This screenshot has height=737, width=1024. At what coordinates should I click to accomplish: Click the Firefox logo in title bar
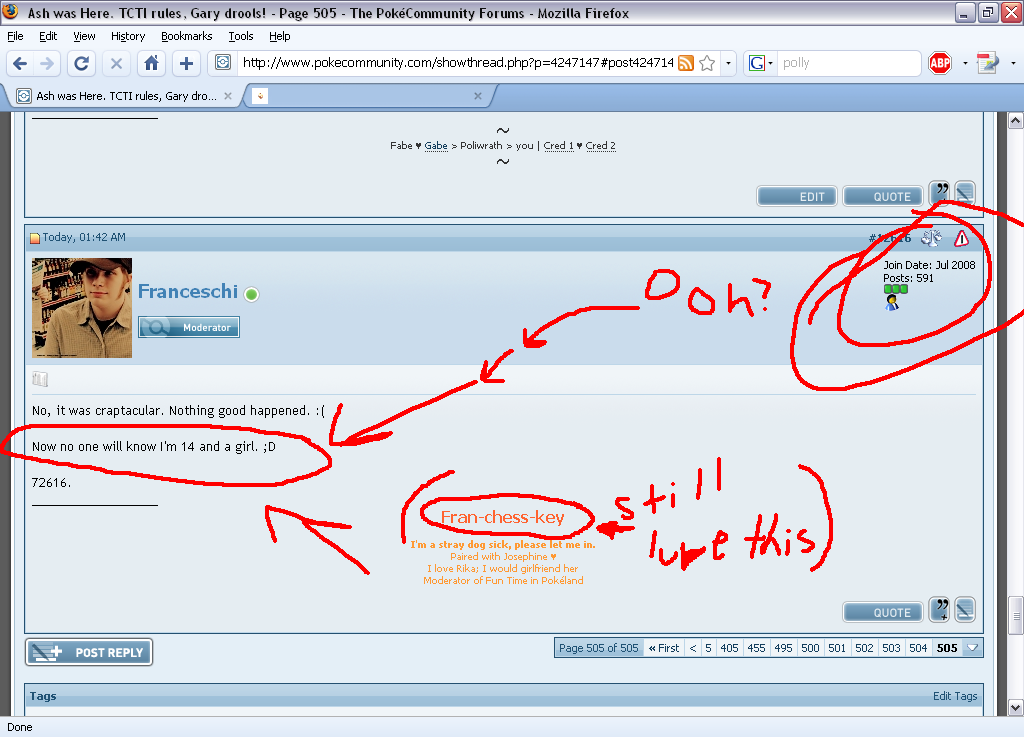tap(11, 12)
